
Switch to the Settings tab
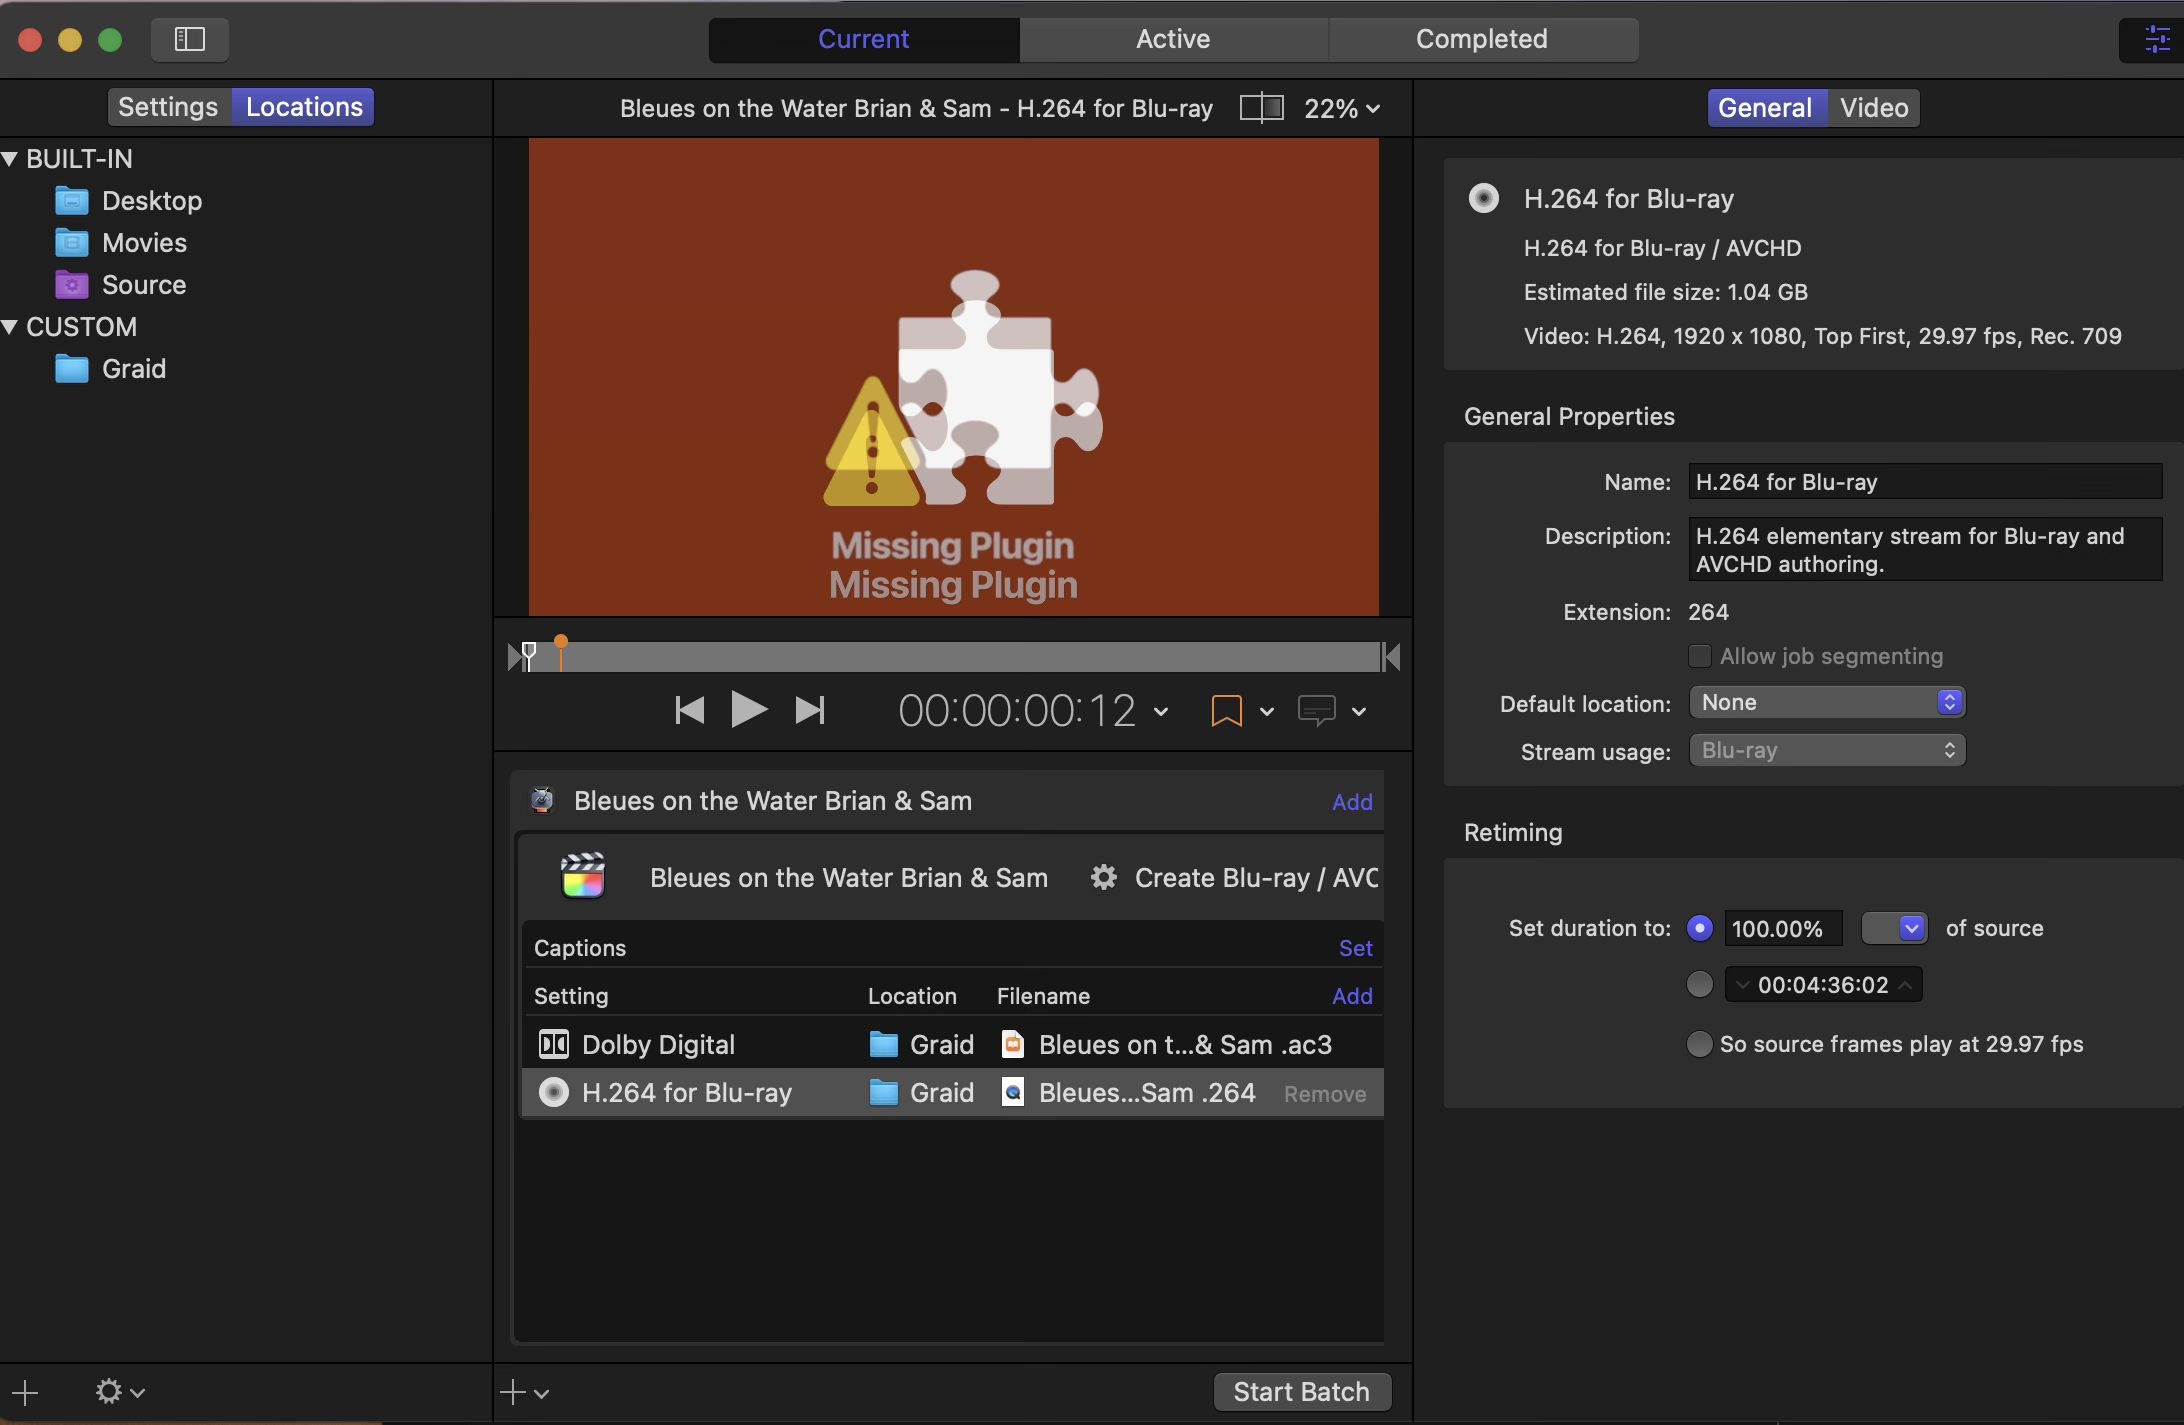click(x=168, y=107)
